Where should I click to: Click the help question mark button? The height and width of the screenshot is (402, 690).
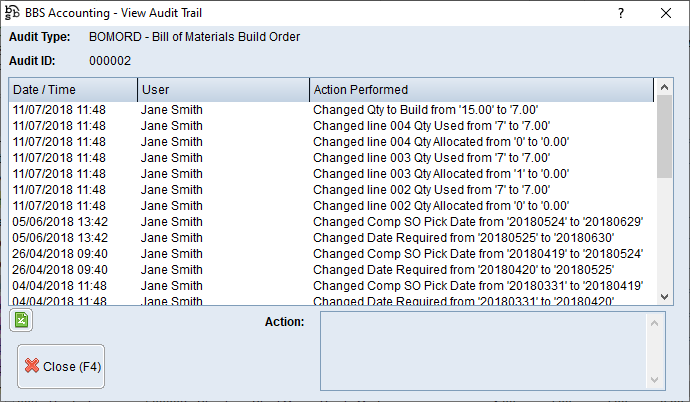pos(620,13)
